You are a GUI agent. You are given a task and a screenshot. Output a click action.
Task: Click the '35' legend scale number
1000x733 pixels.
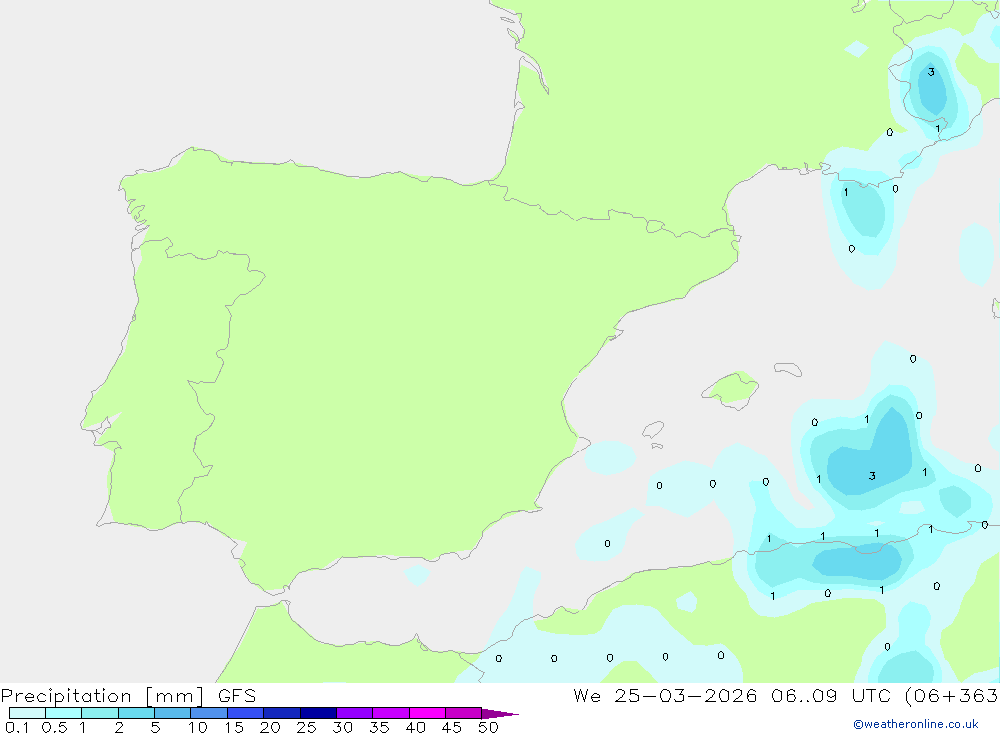[379, 727]
